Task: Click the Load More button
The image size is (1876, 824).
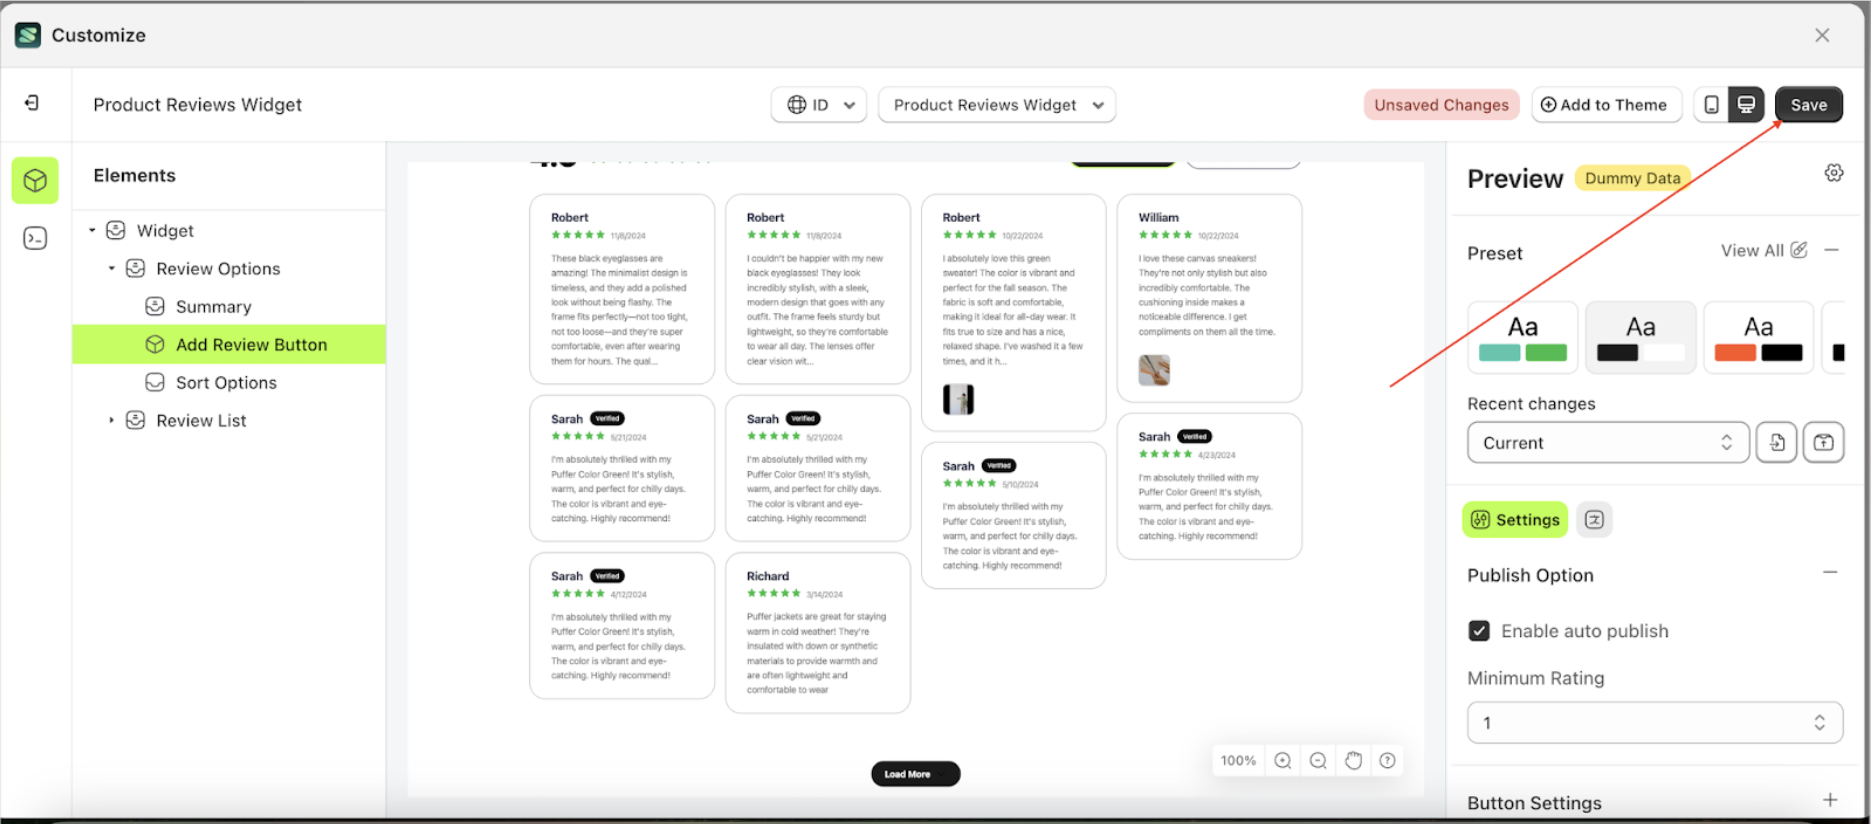Action: click(915, 774)
